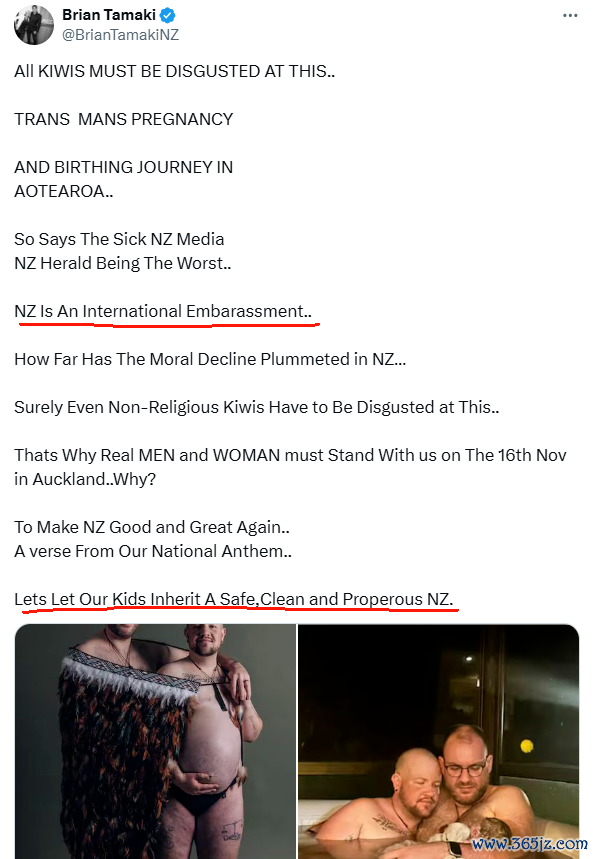Screen dimensions: 595x859
Task: Click the www.365jz.com watermark
Action: [530, 844]
